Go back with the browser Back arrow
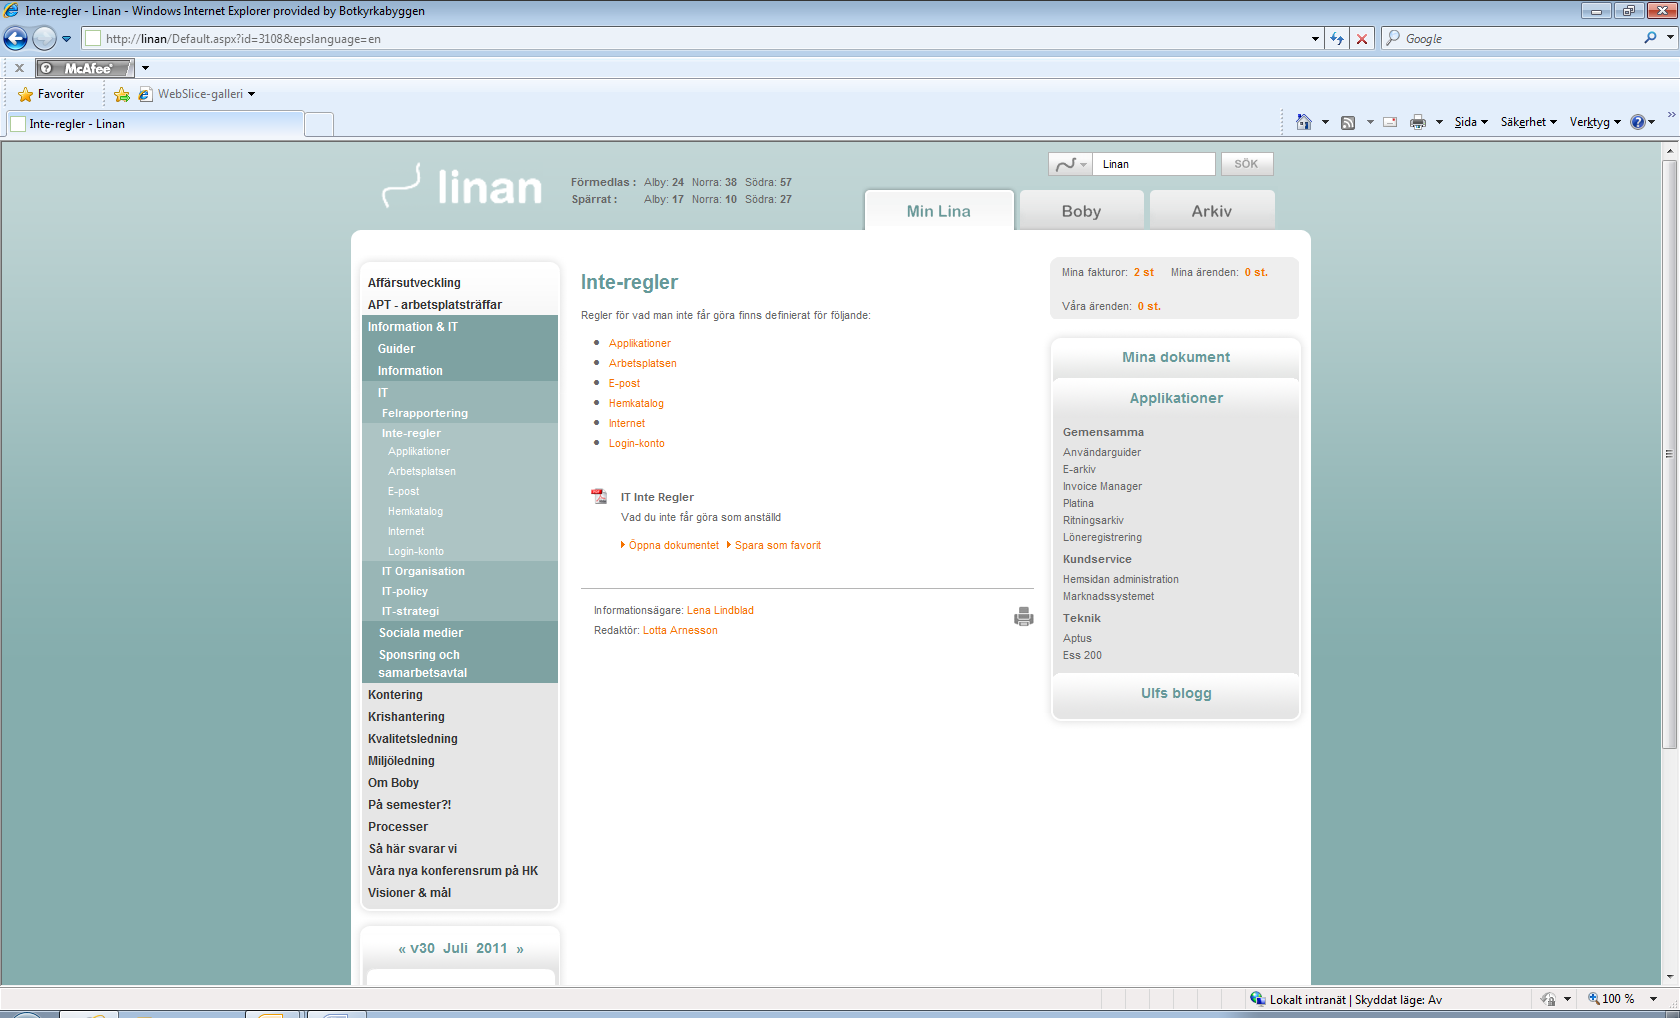 pyautogui.click(x=16, y=39)
